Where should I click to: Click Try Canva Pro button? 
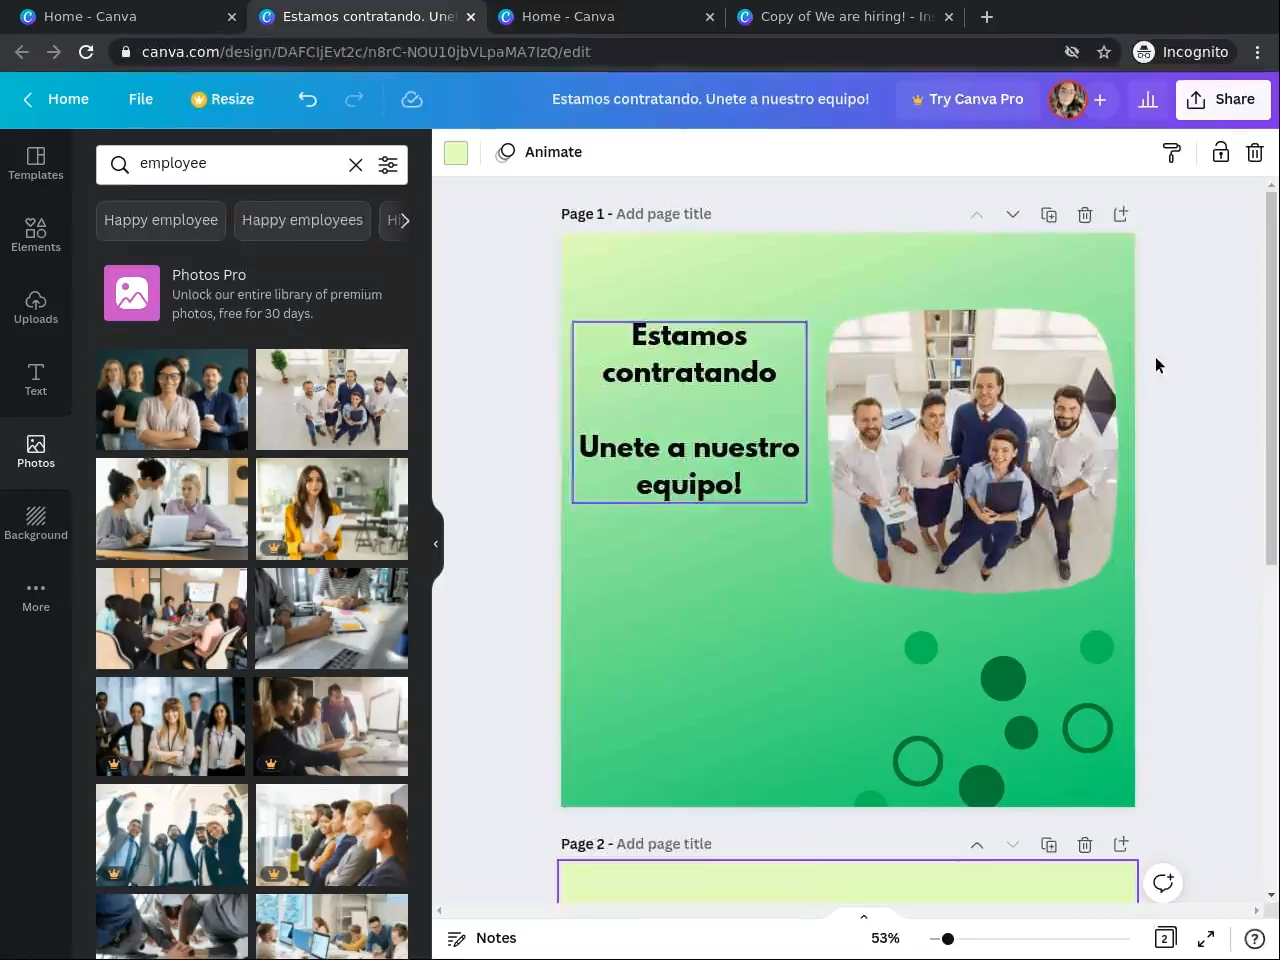point(967,99)
